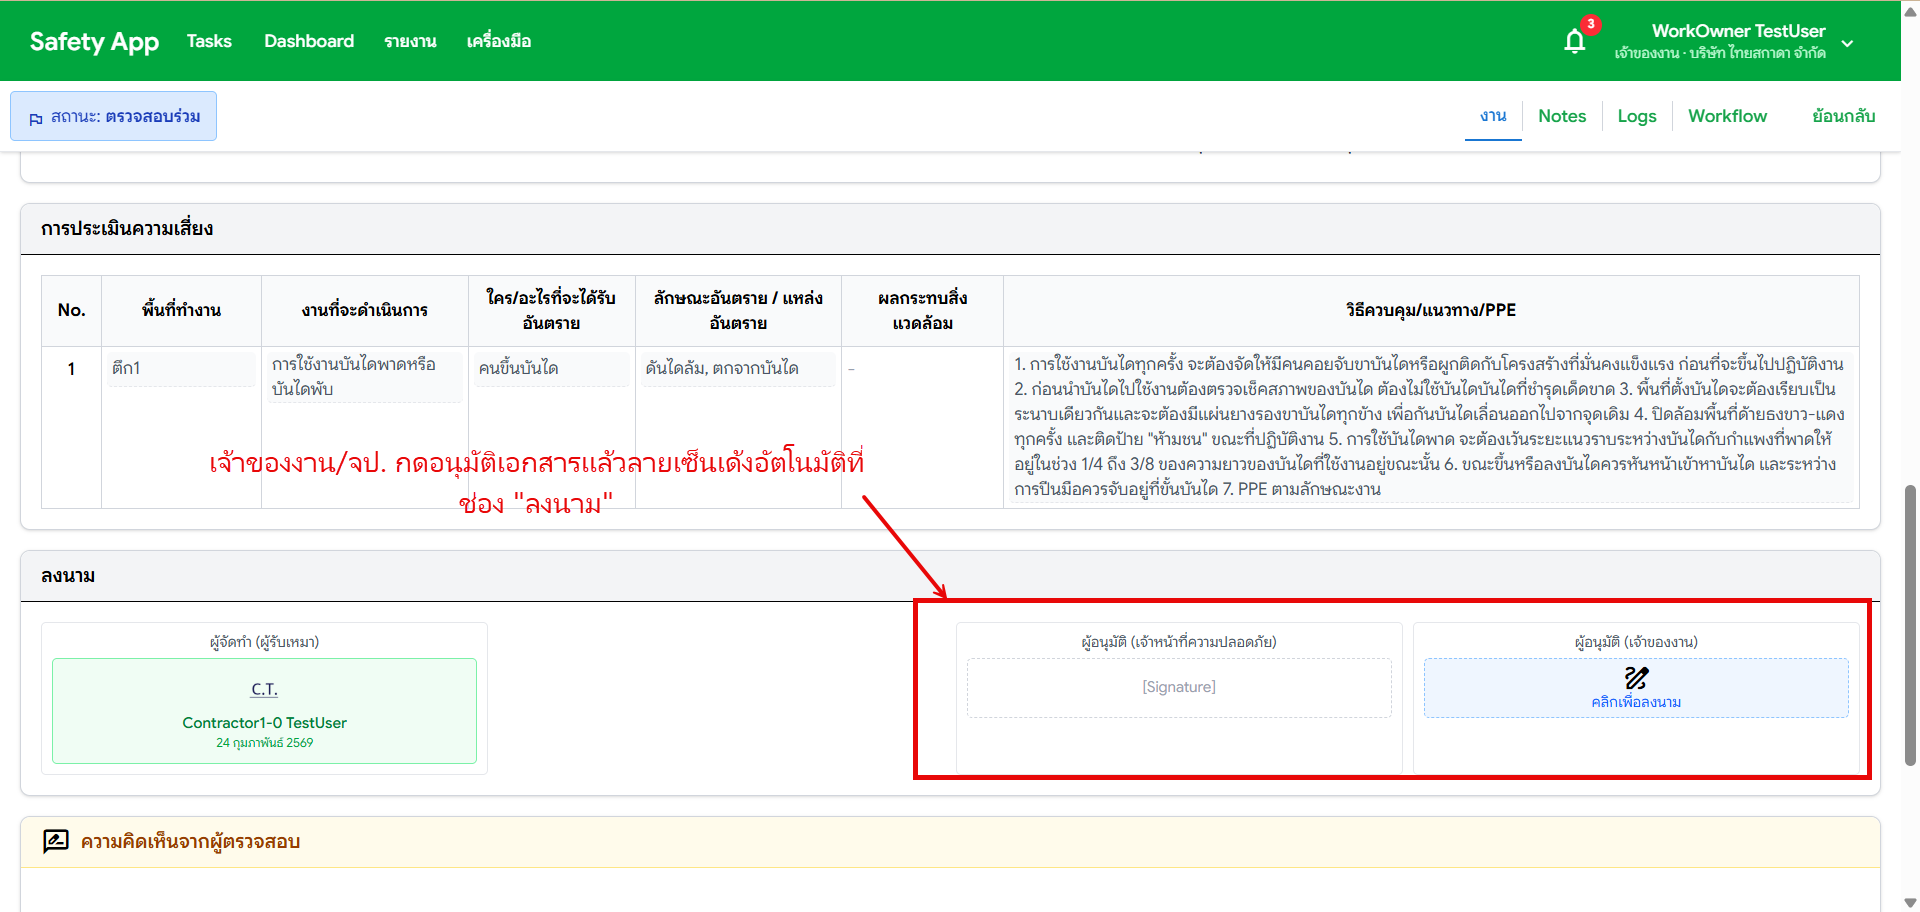Screen dimensions: 1920x912
Task: Open the Tasks menu
Action: [x=209, y=41]
